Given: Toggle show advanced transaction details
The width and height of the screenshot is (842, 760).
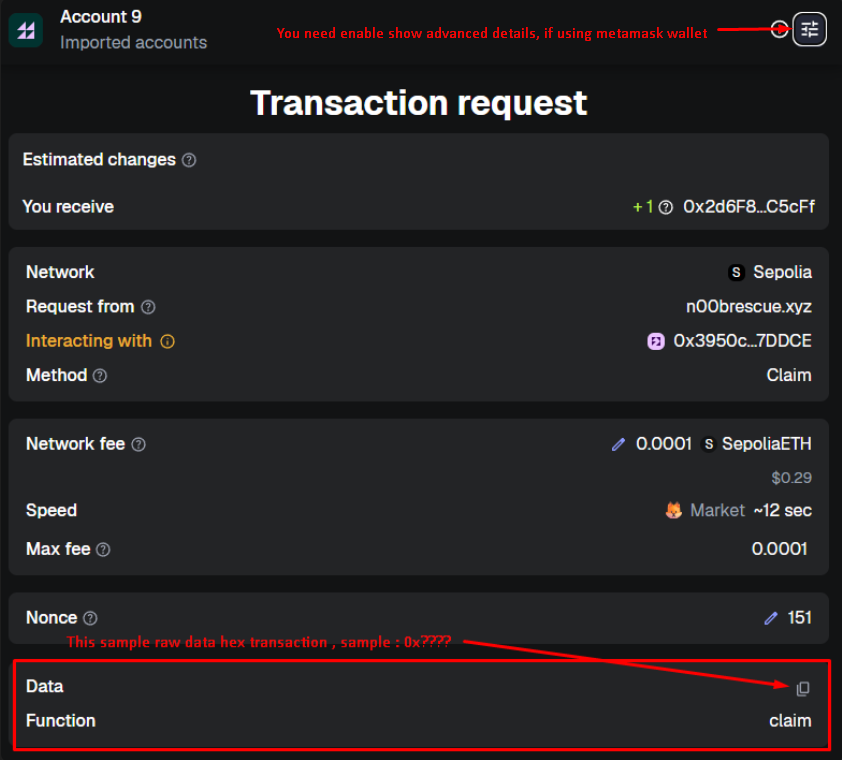Looking at the screenshot, I should click(809, 29).
